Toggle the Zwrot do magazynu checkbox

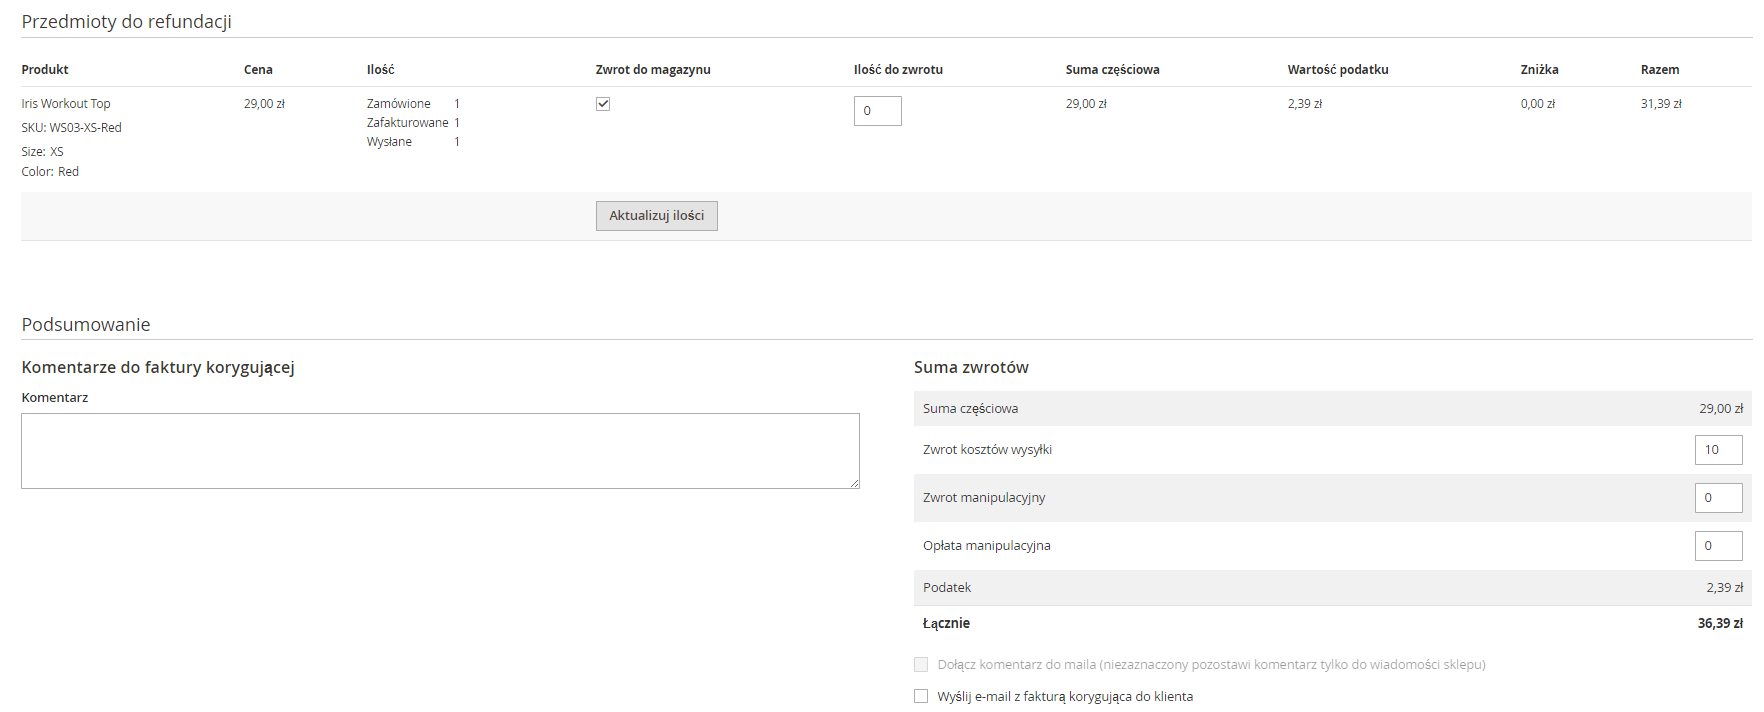603,104
